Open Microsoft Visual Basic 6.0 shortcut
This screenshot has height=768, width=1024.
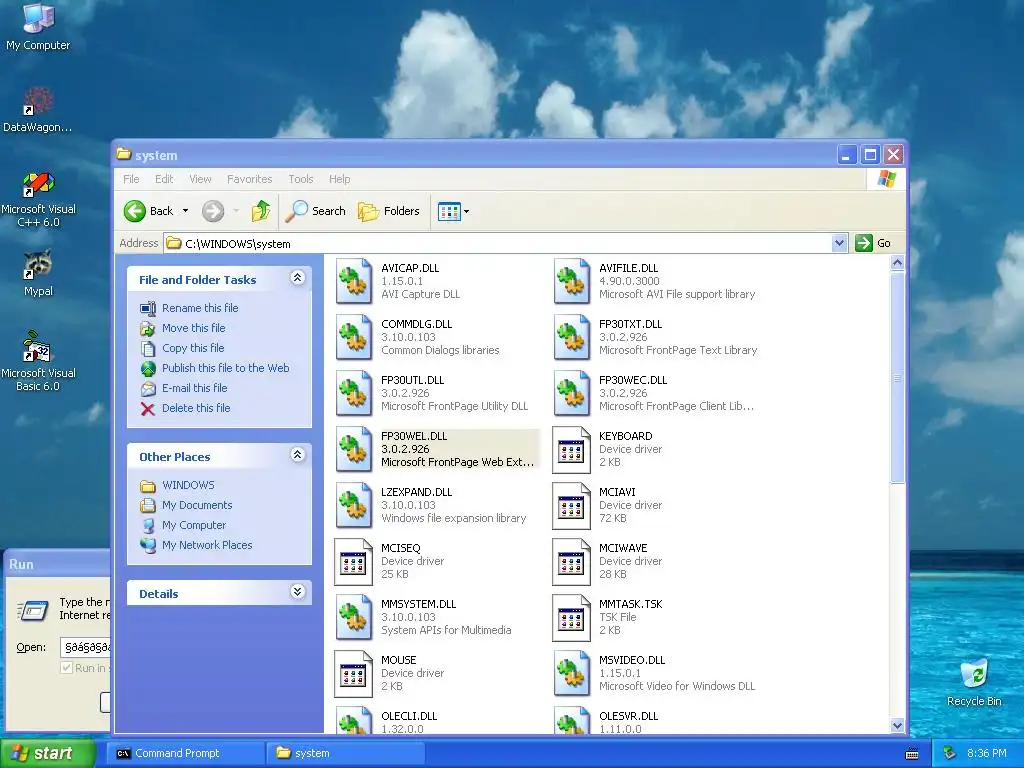pos(38,361)
